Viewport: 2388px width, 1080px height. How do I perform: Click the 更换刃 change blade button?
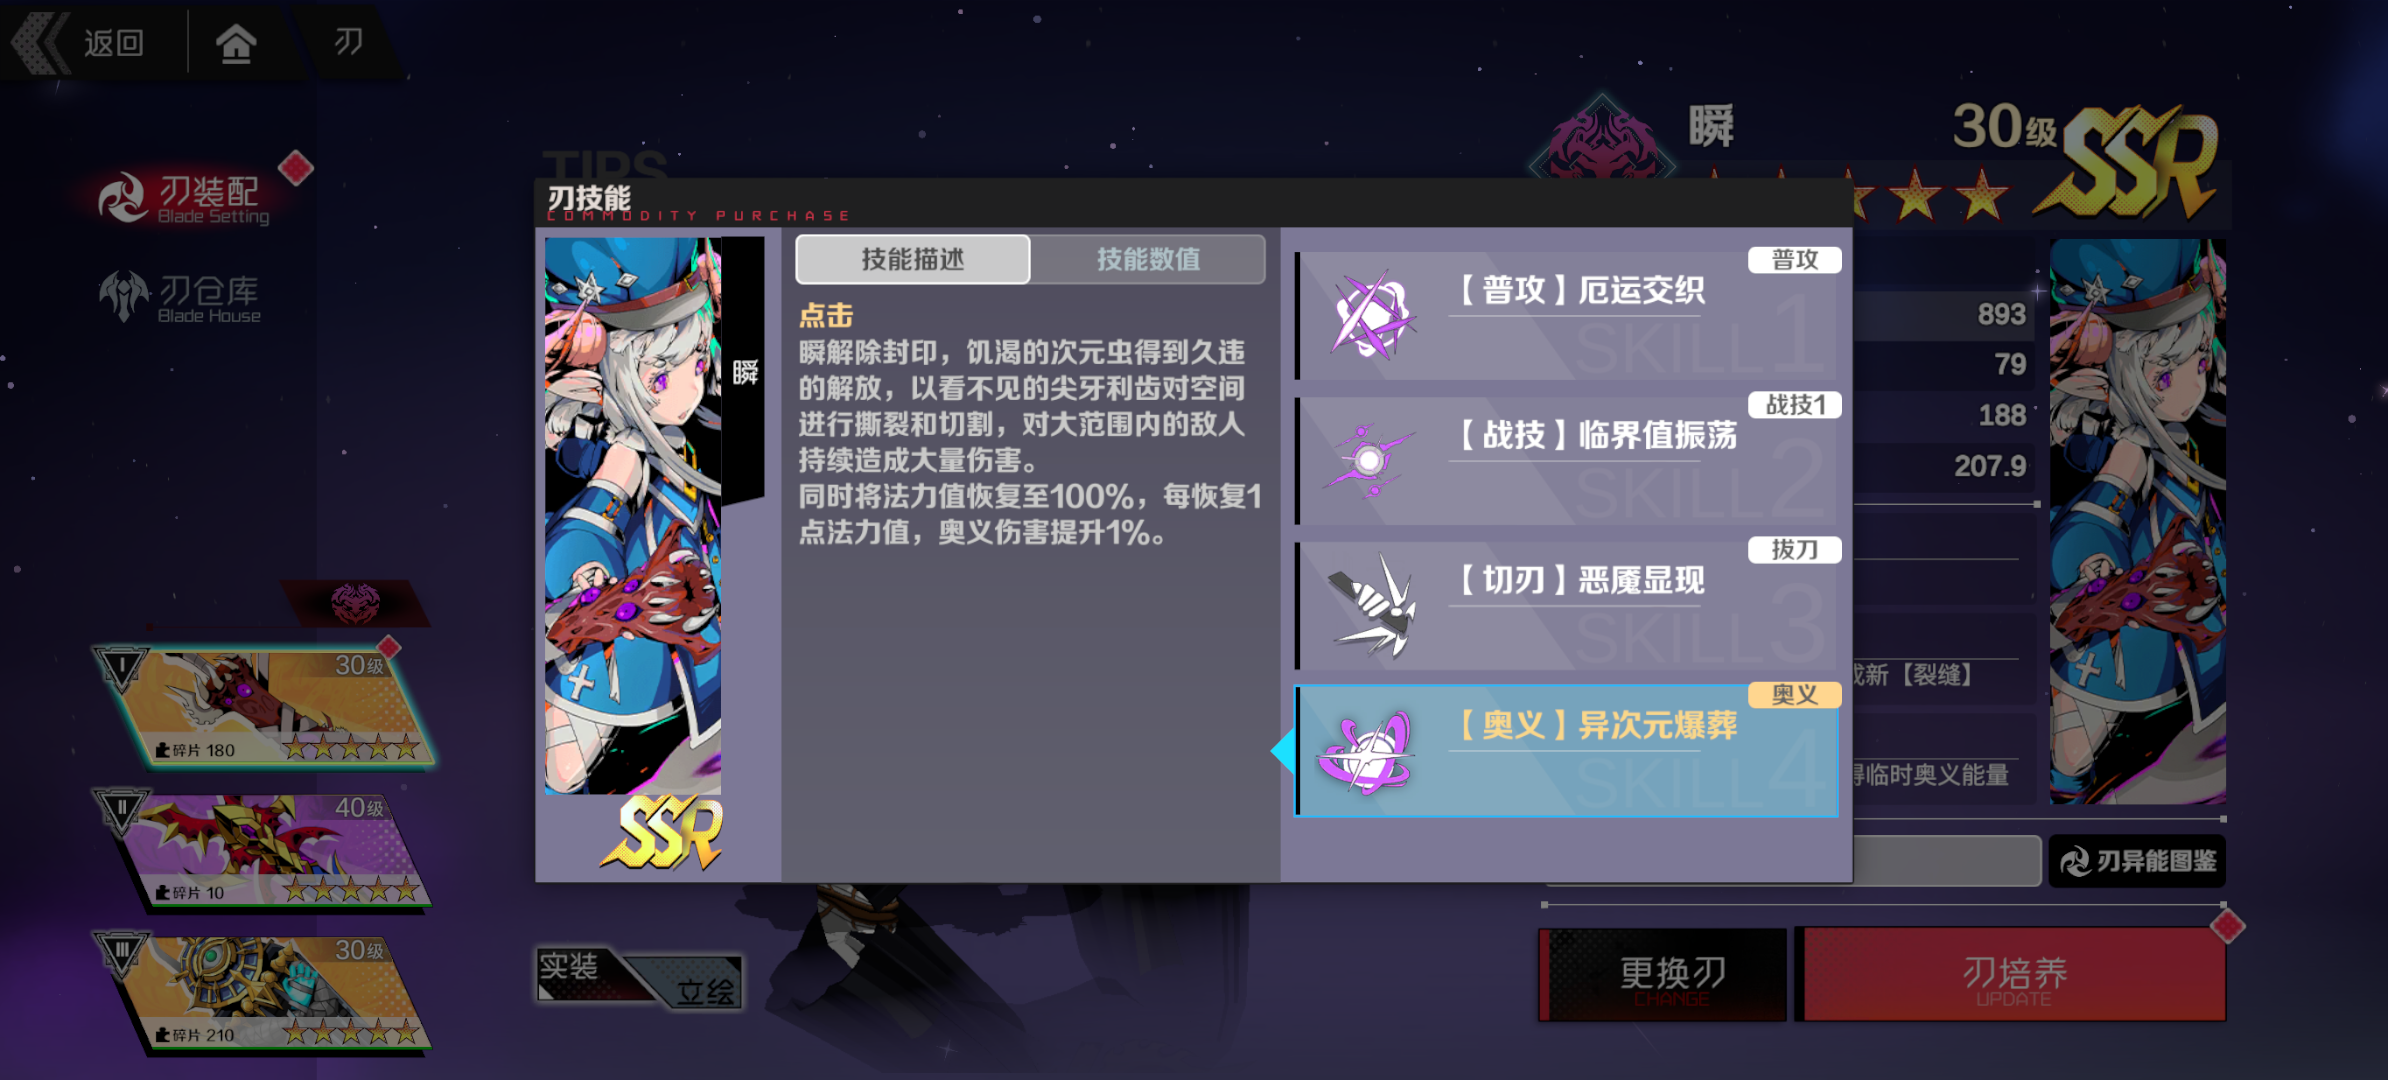pos(1663,974)
